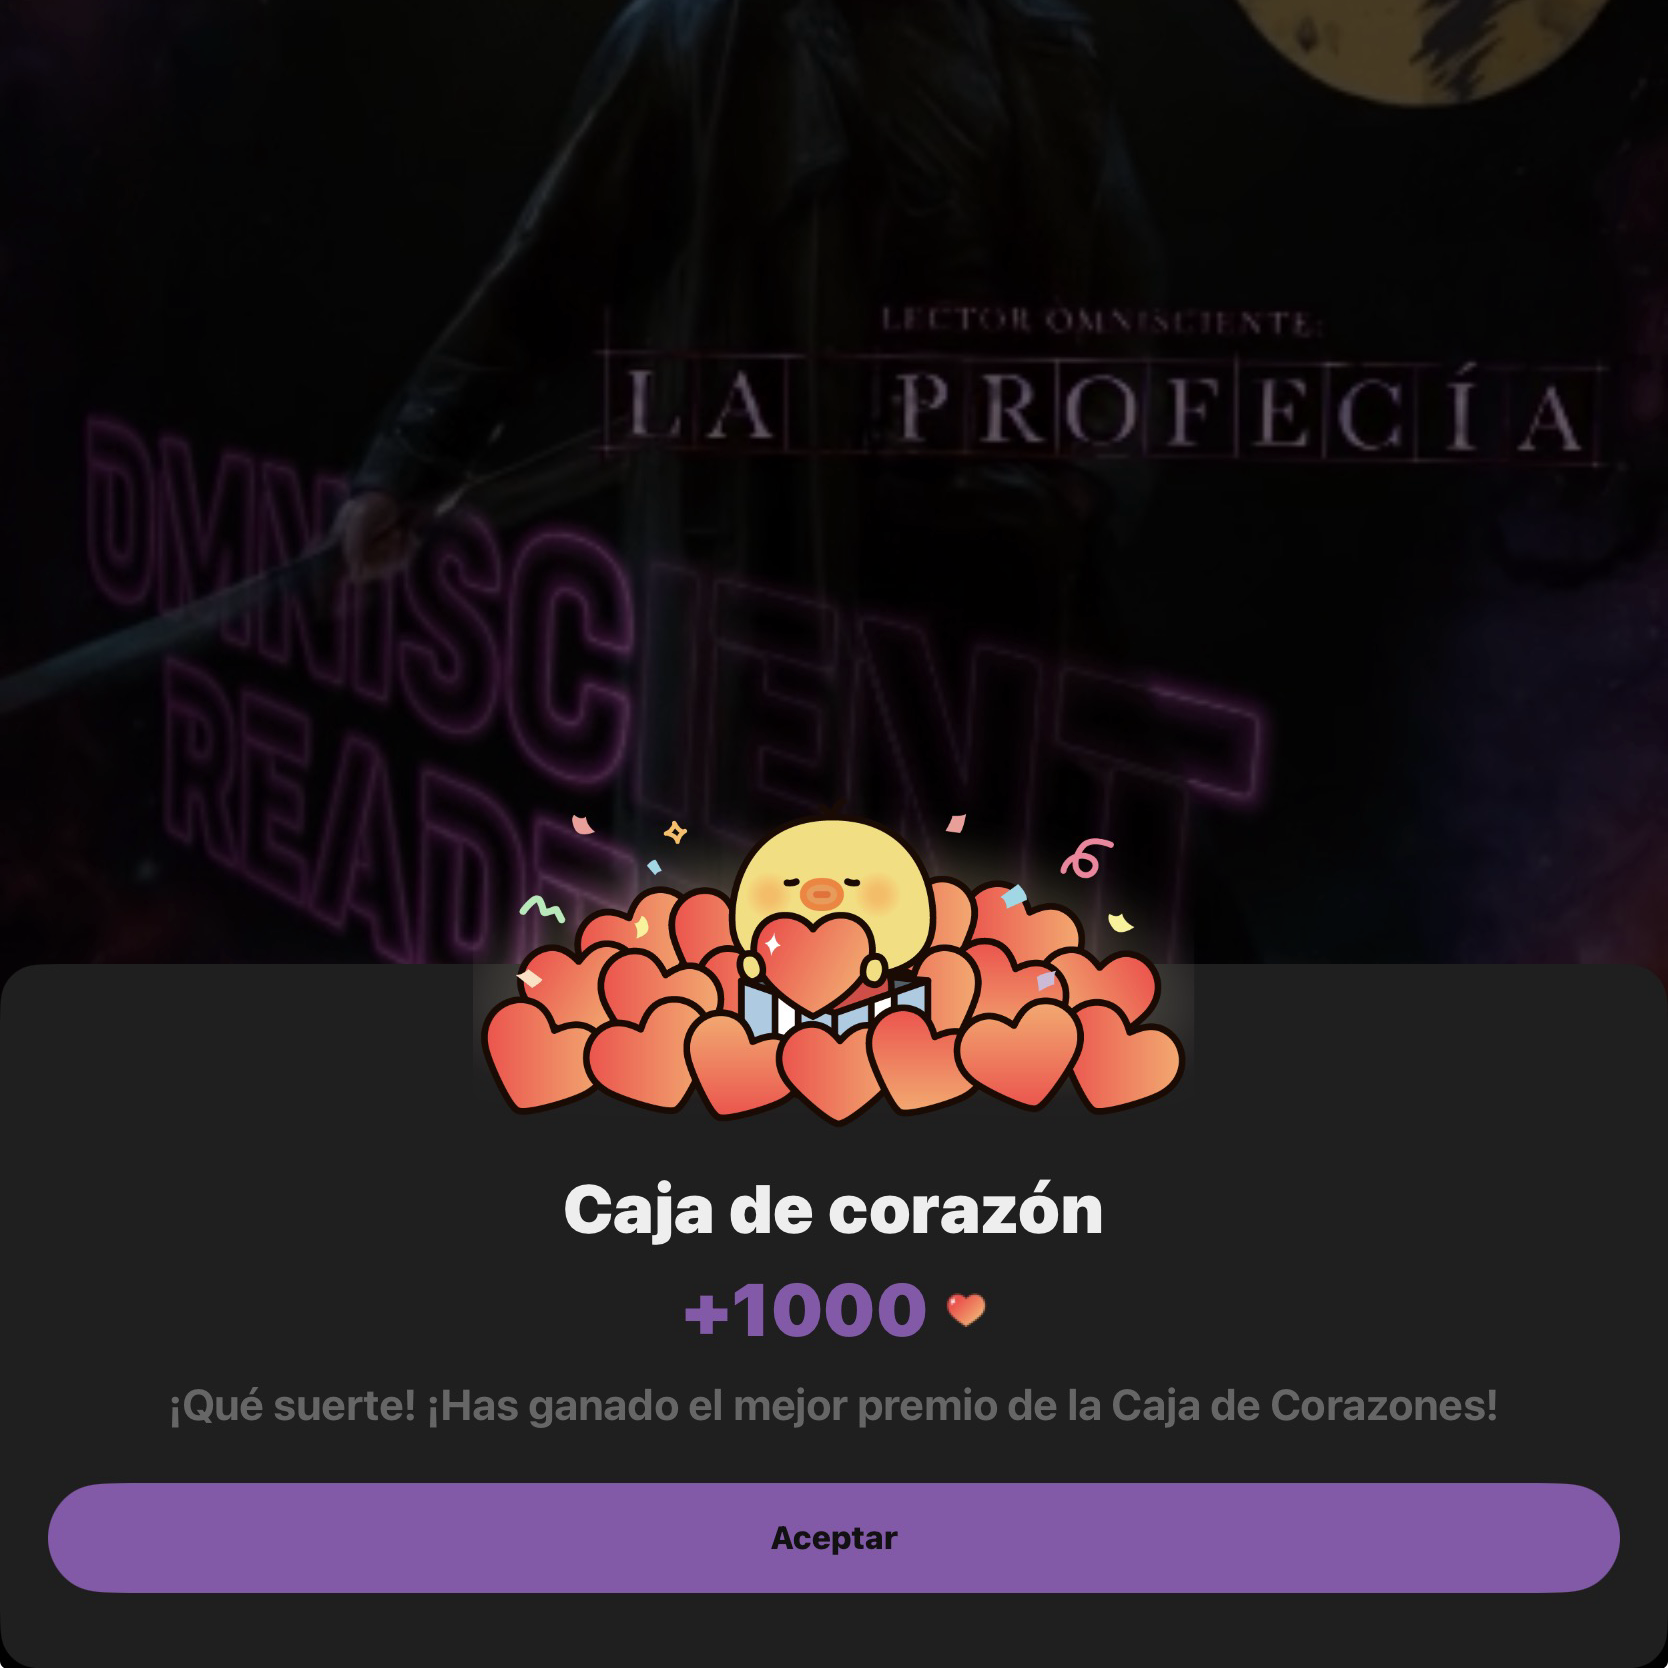
Task: Click the "¡Qué suerte!" message text
Action: tap(291, 1405)
